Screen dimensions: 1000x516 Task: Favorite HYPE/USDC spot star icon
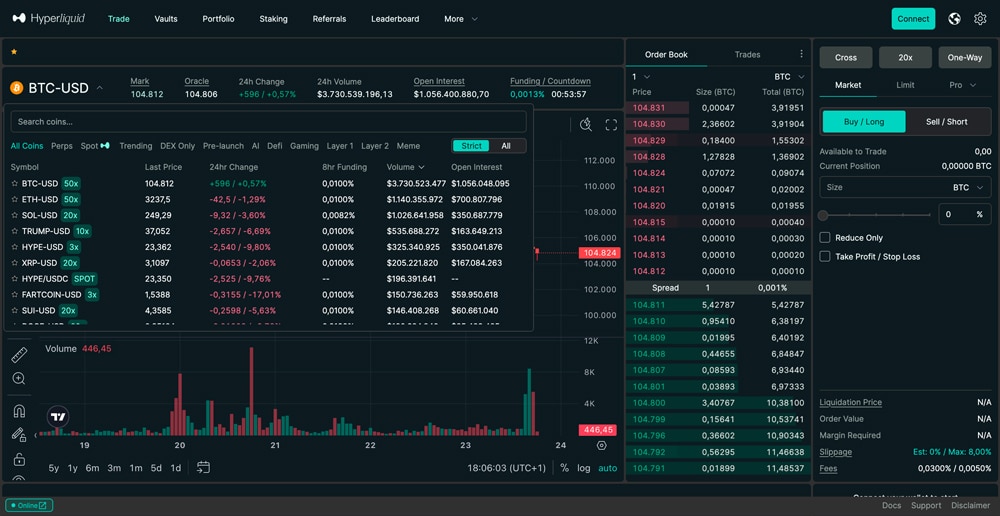[x=15, y=279]
